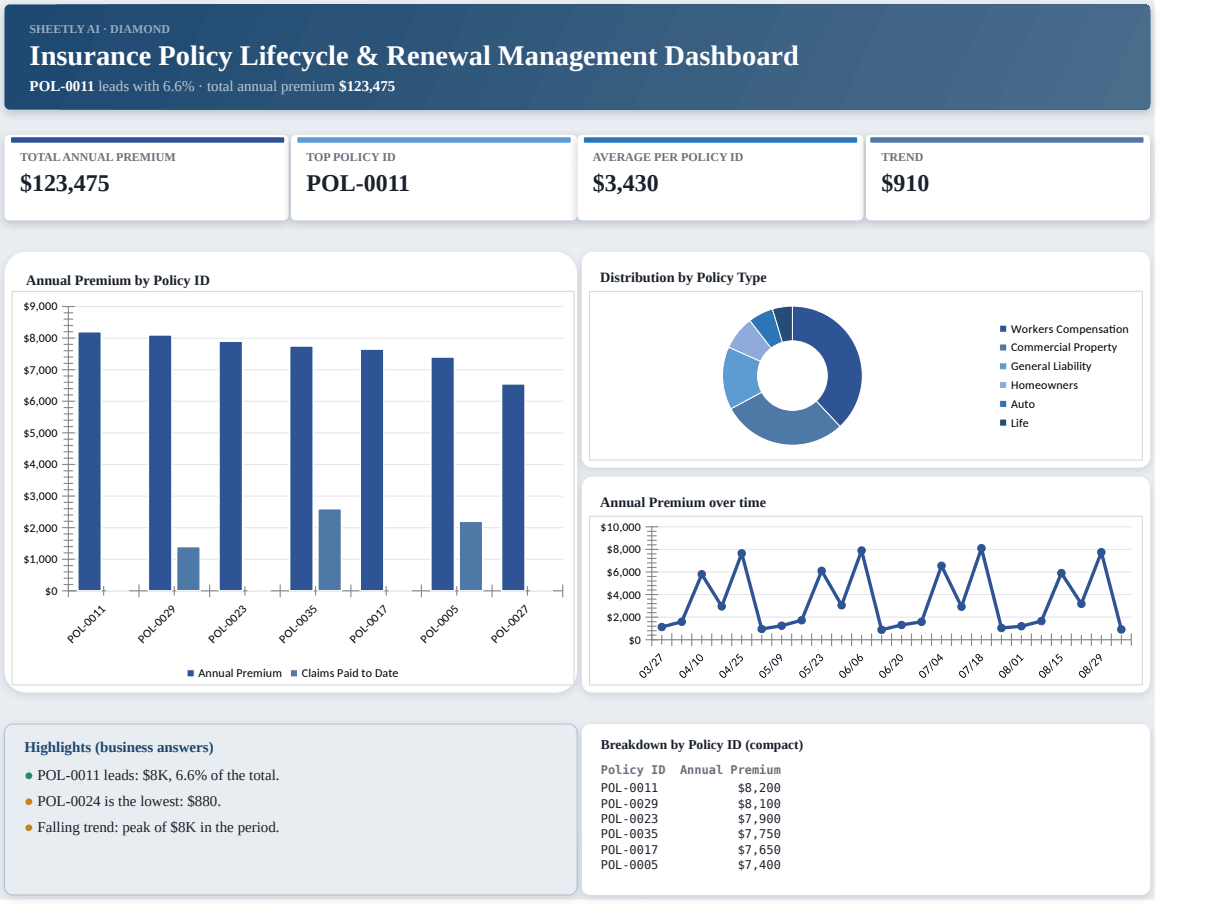Click the Trend value $910
Screen dimensions: 1227x922
(905, 184)
